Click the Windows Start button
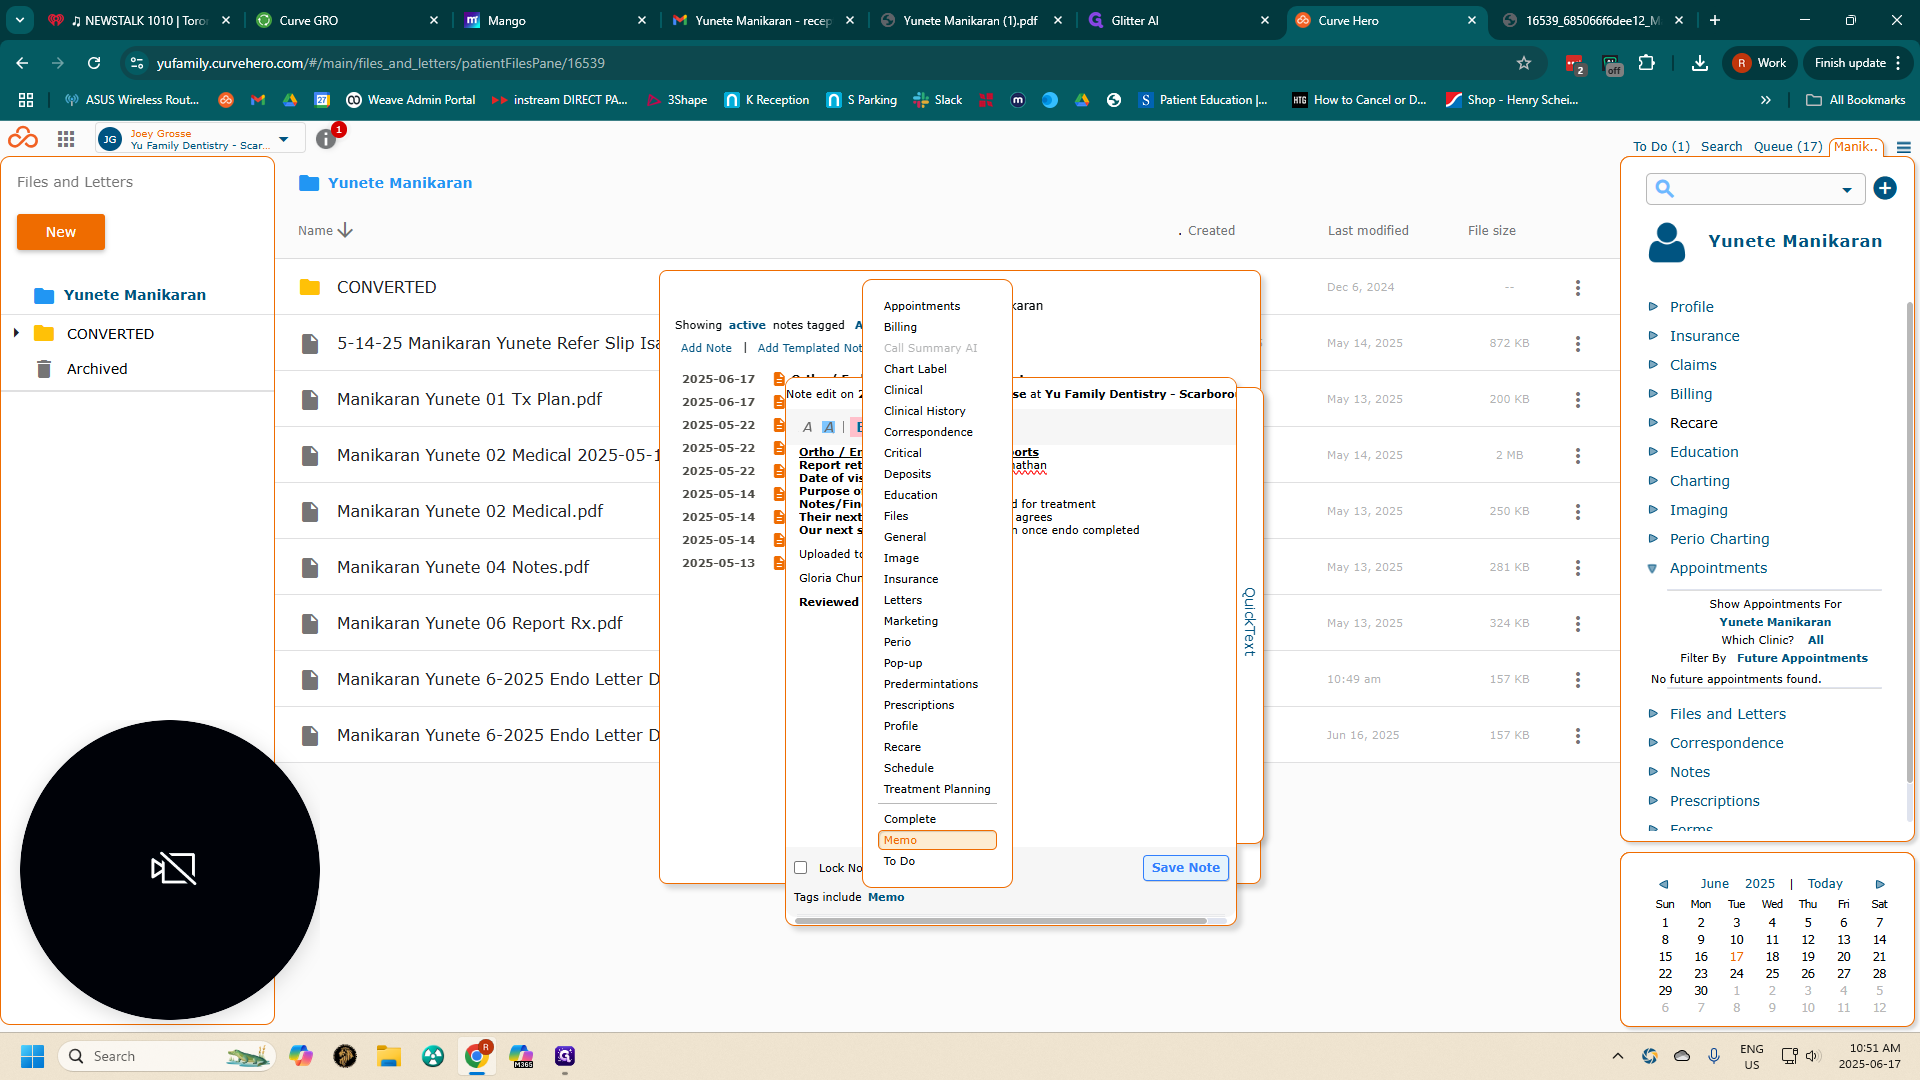 pos(32,1056)
